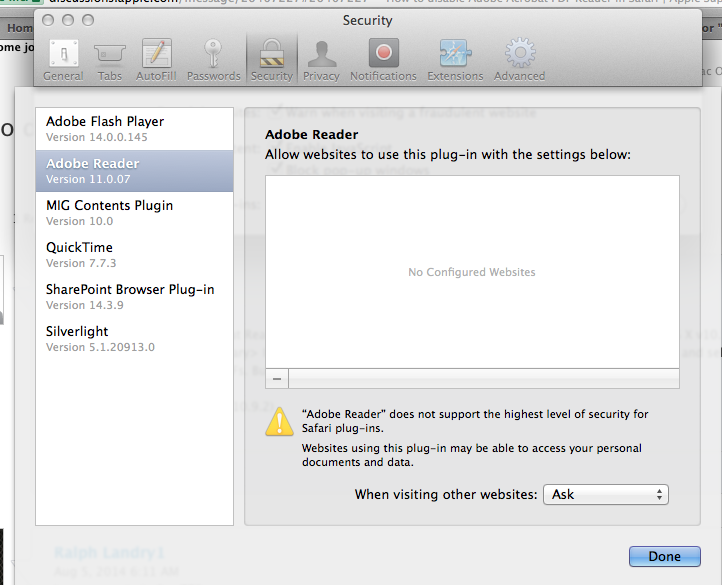Screen dimensions: 722x585
Task: Click the window zoom button
Action: tap(88, 20)
